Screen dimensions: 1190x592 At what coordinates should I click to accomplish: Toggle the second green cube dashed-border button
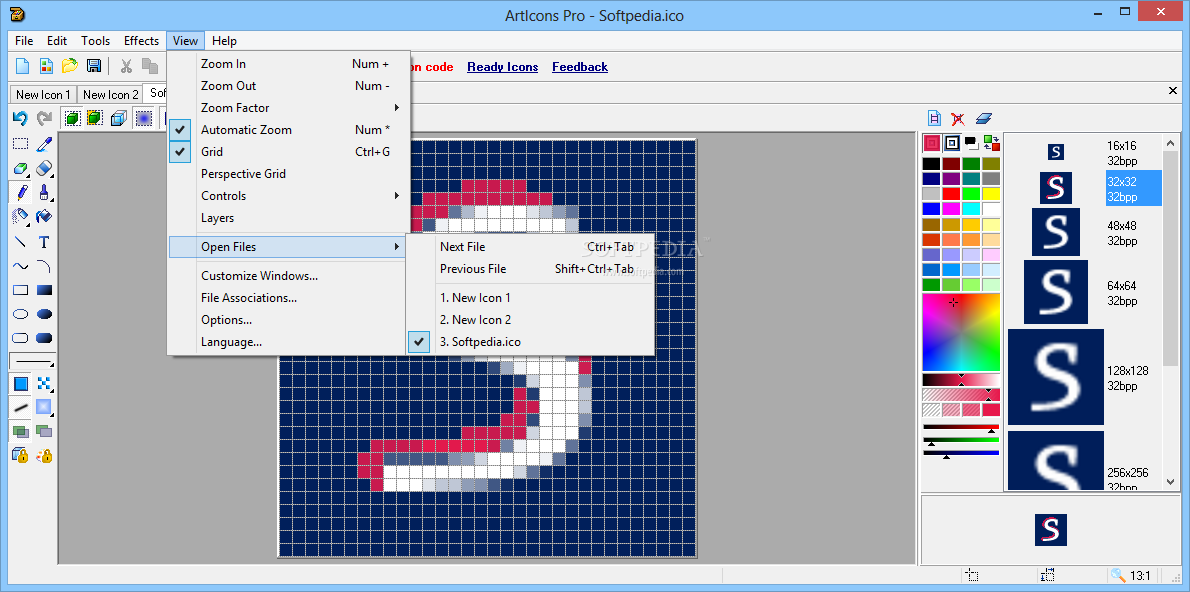click(x=95, y=118)
